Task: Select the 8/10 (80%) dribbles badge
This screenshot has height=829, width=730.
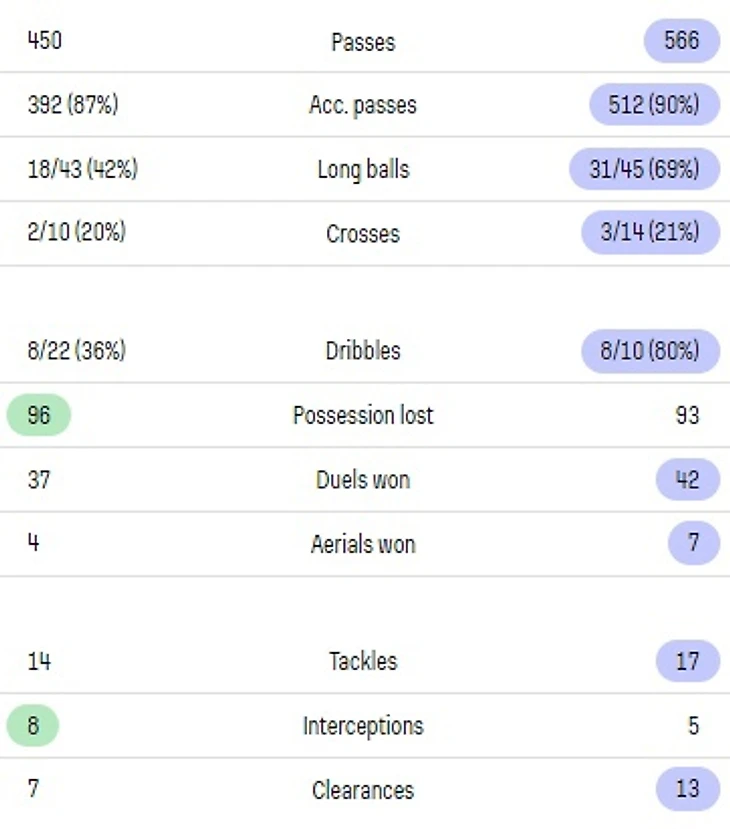Action: tap(650, 351)
